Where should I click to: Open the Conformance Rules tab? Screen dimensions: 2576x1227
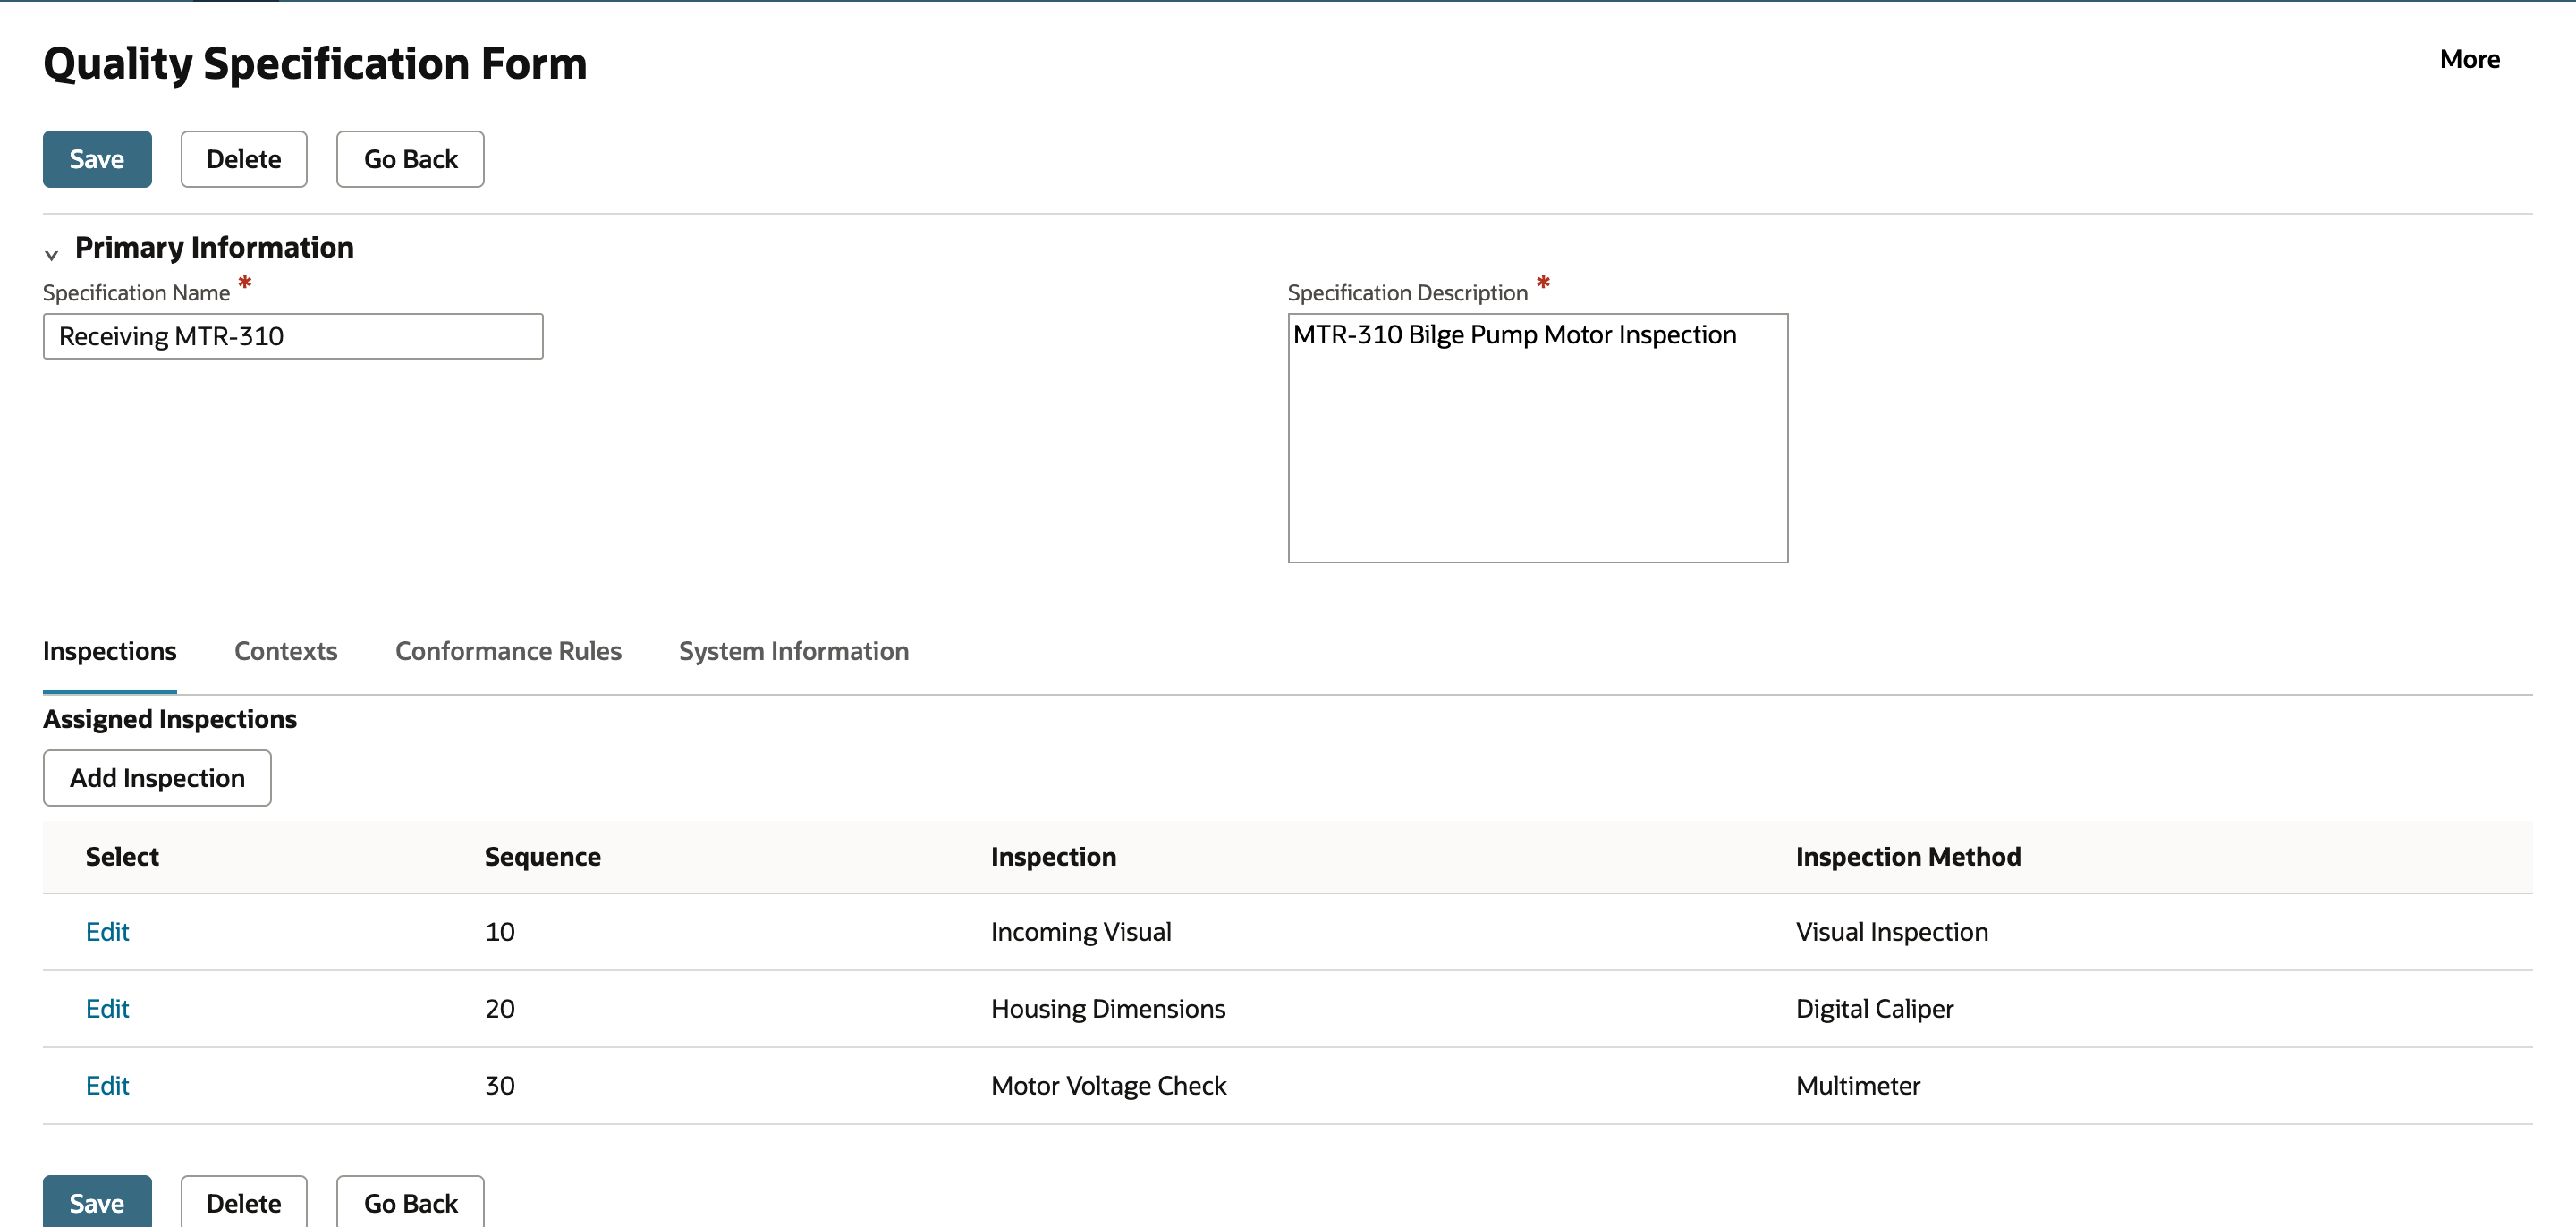coord(508,651)
